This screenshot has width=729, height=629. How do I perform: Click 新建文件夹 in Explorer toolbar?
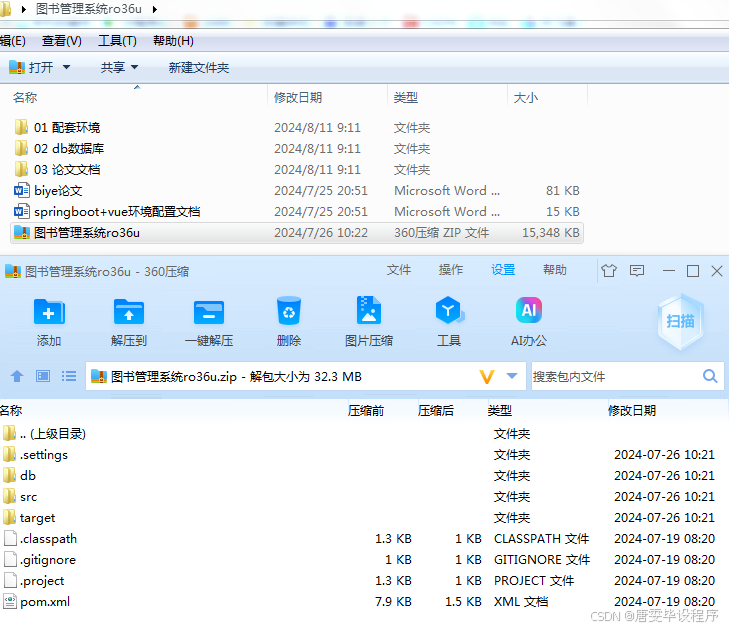pyautogui.click(x=199, y=68)
